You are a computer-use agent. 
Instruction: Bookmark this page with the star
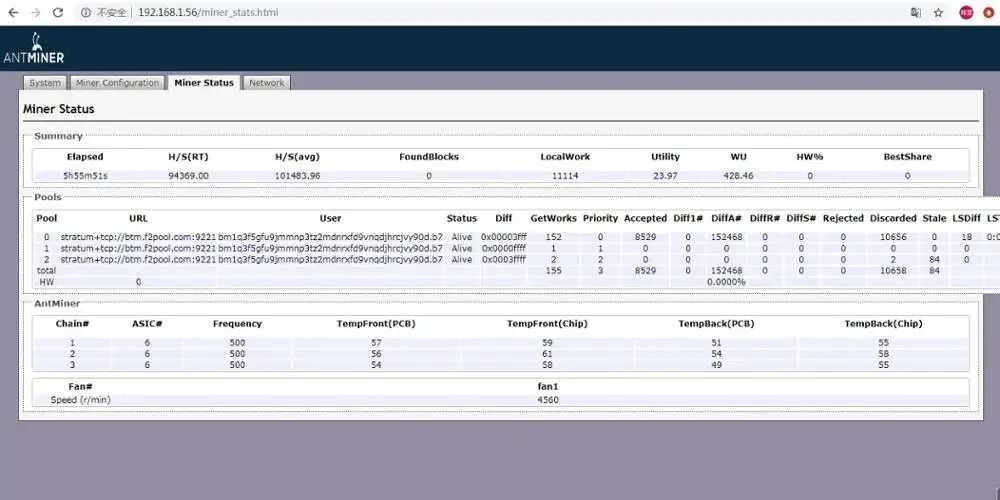pos(938,13)
